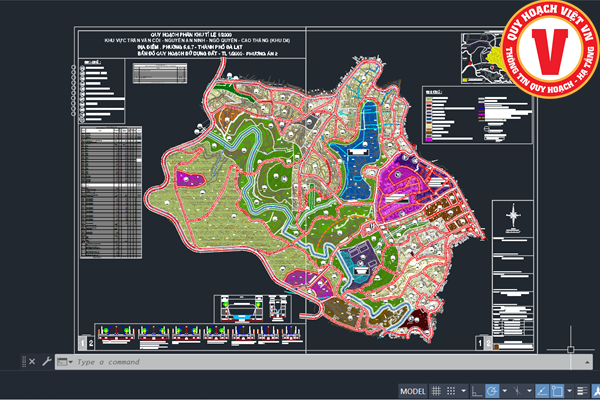
Task: Toggle the grid display in status bar
Action: tap(436, 391)
